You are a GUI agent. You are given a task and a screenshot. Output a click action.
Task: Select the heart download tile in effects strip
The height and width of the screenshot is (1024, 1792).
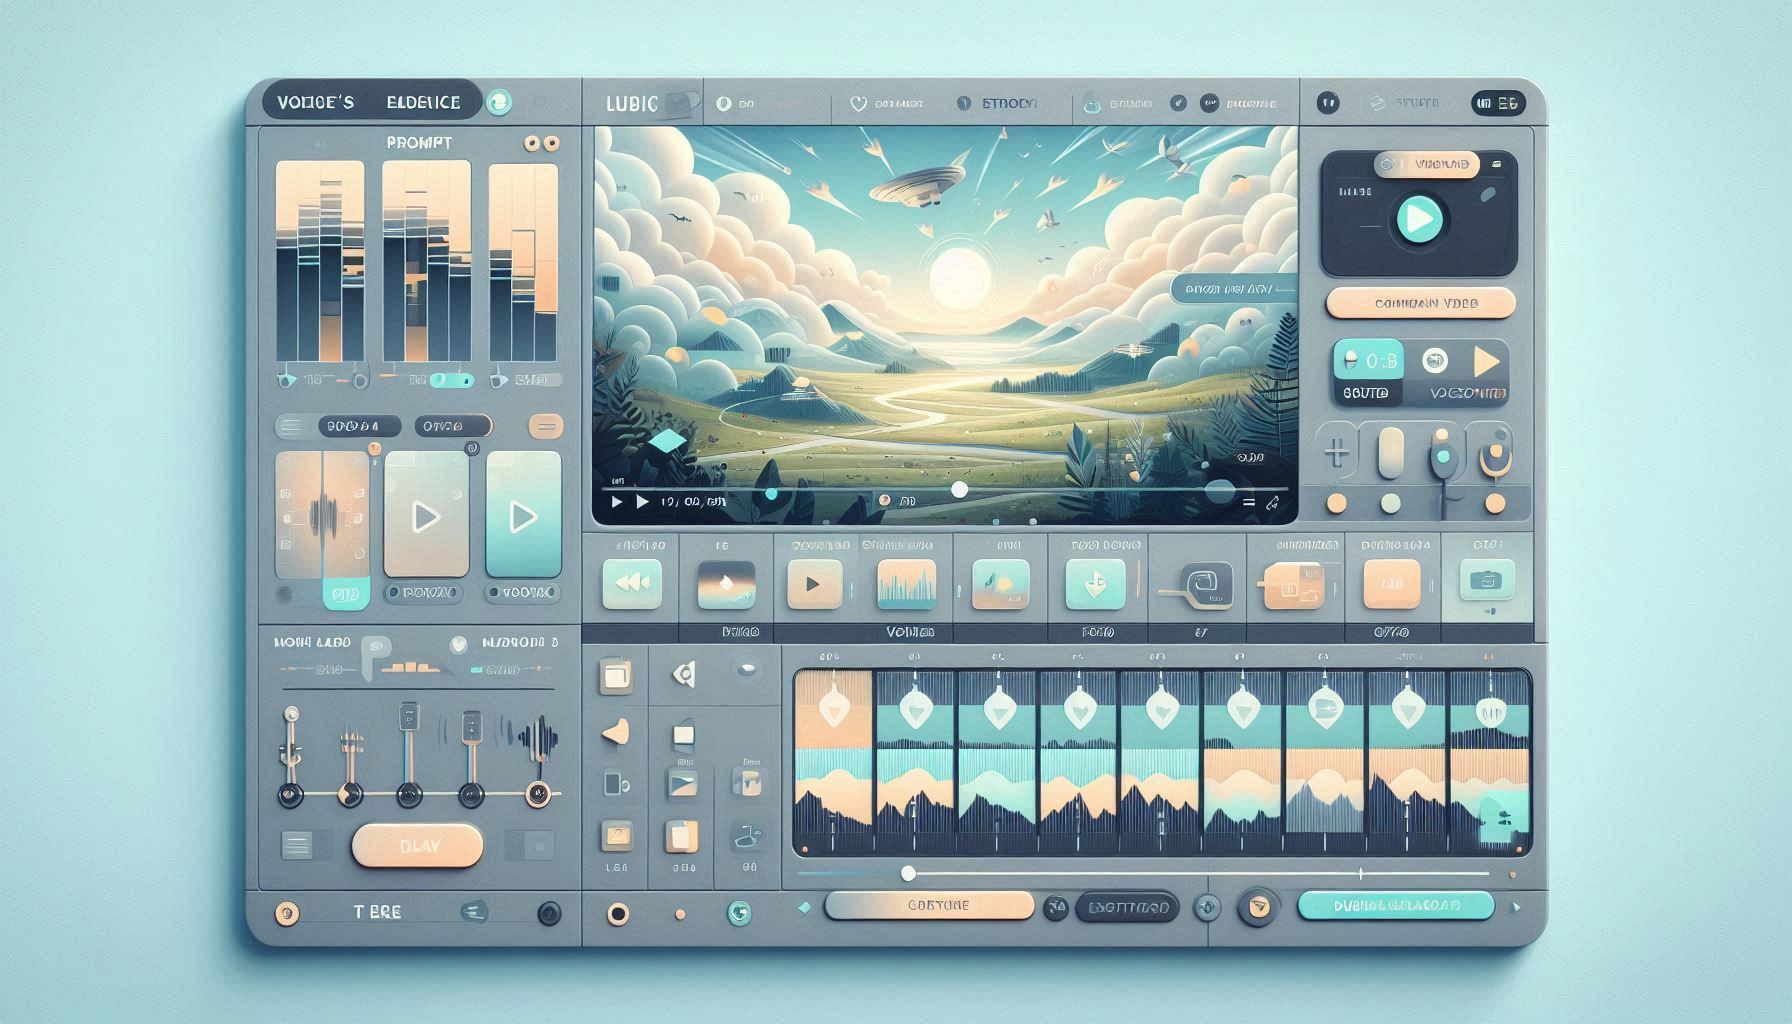[1095, 584]
